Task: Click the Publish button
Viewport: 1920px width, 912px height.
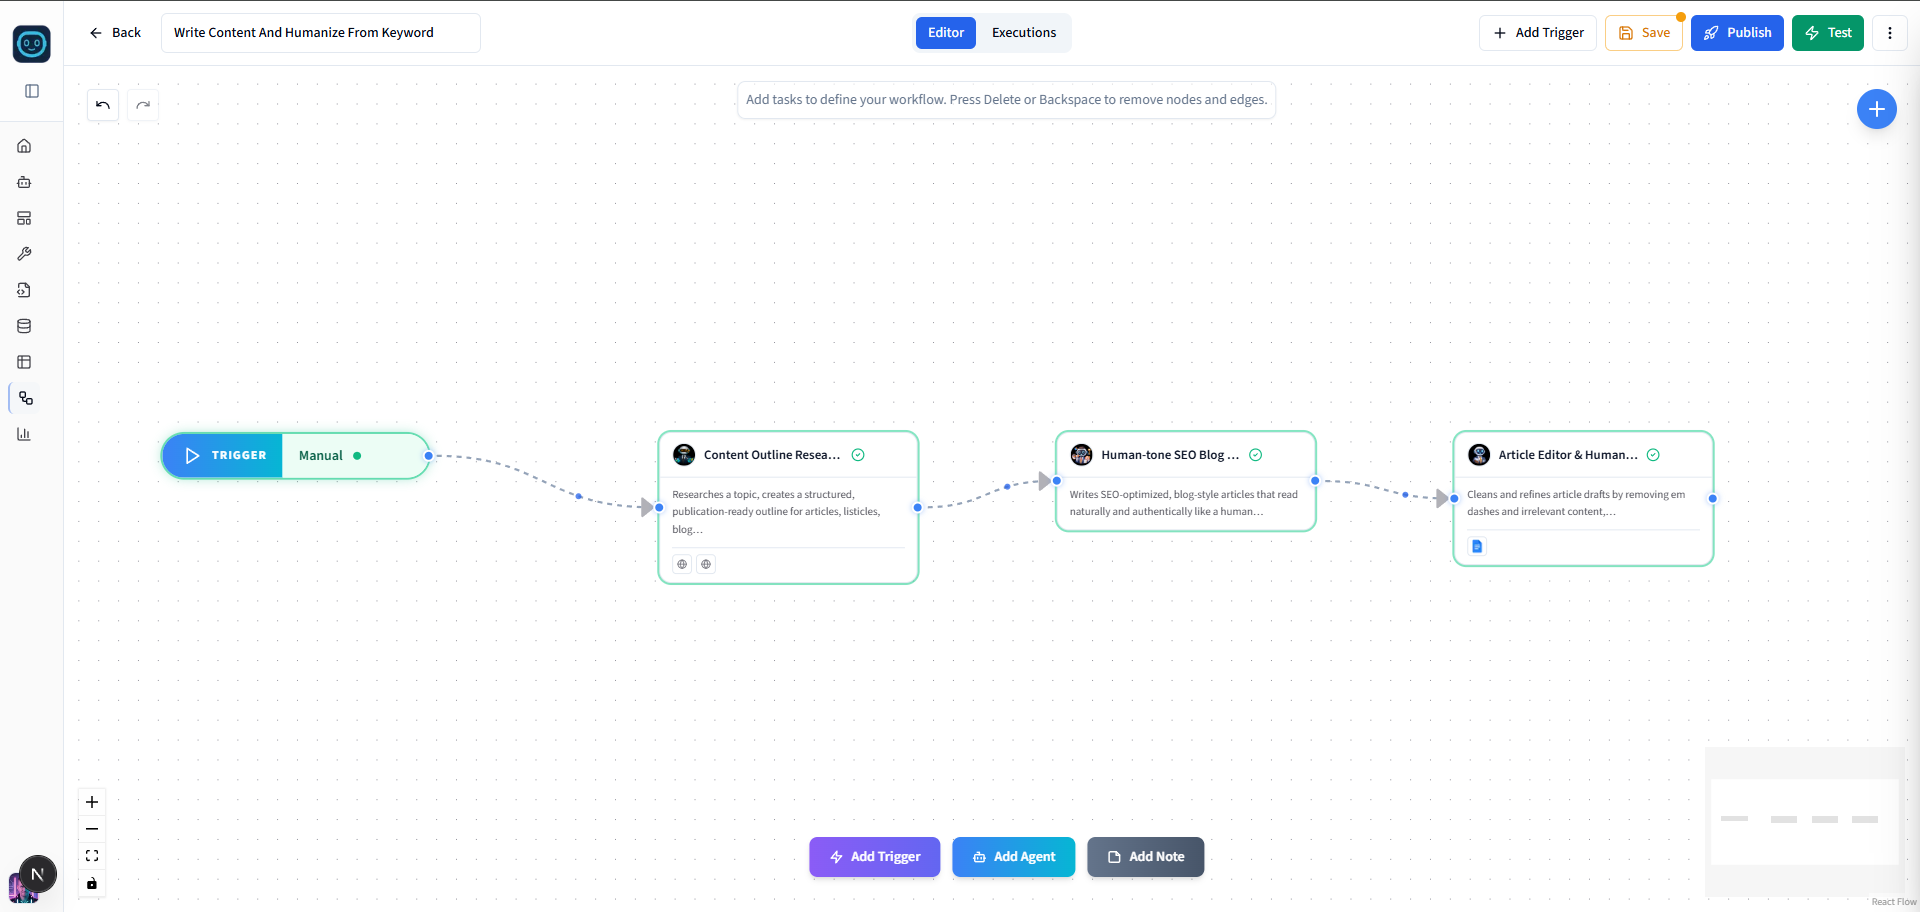Action: coord(1737,33)
